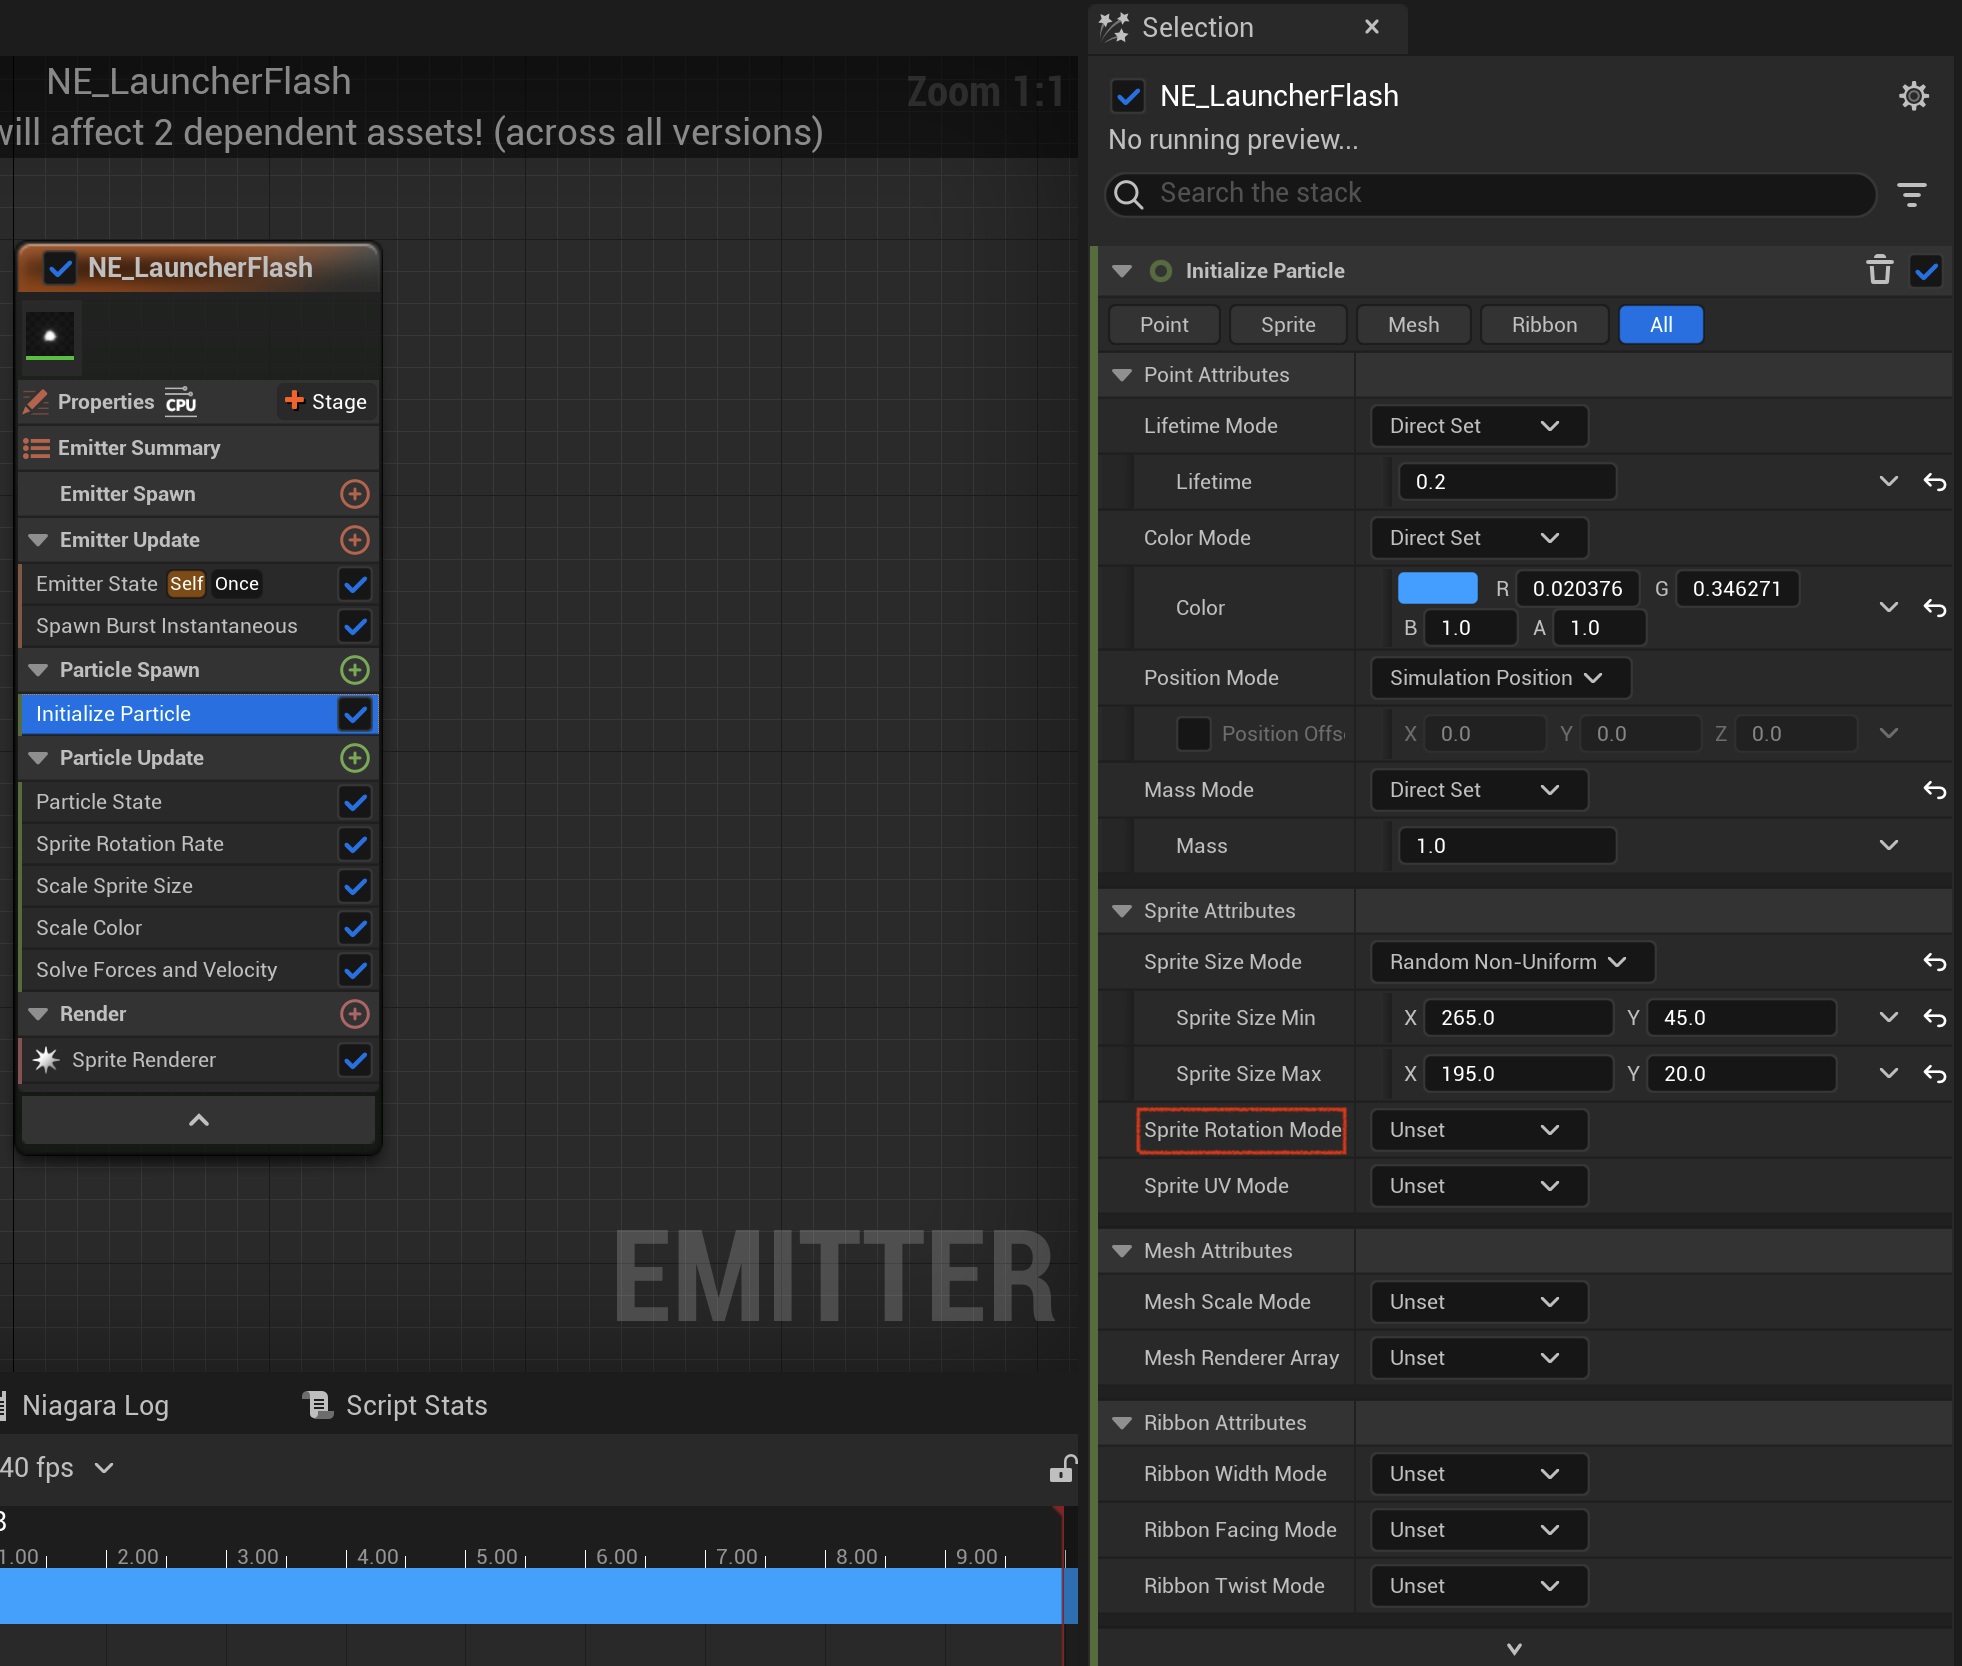The image size is (1962, 1666).
Task: Select the Ribbon filter tab
Action: pyautogui.click(x=1544, y=325)
